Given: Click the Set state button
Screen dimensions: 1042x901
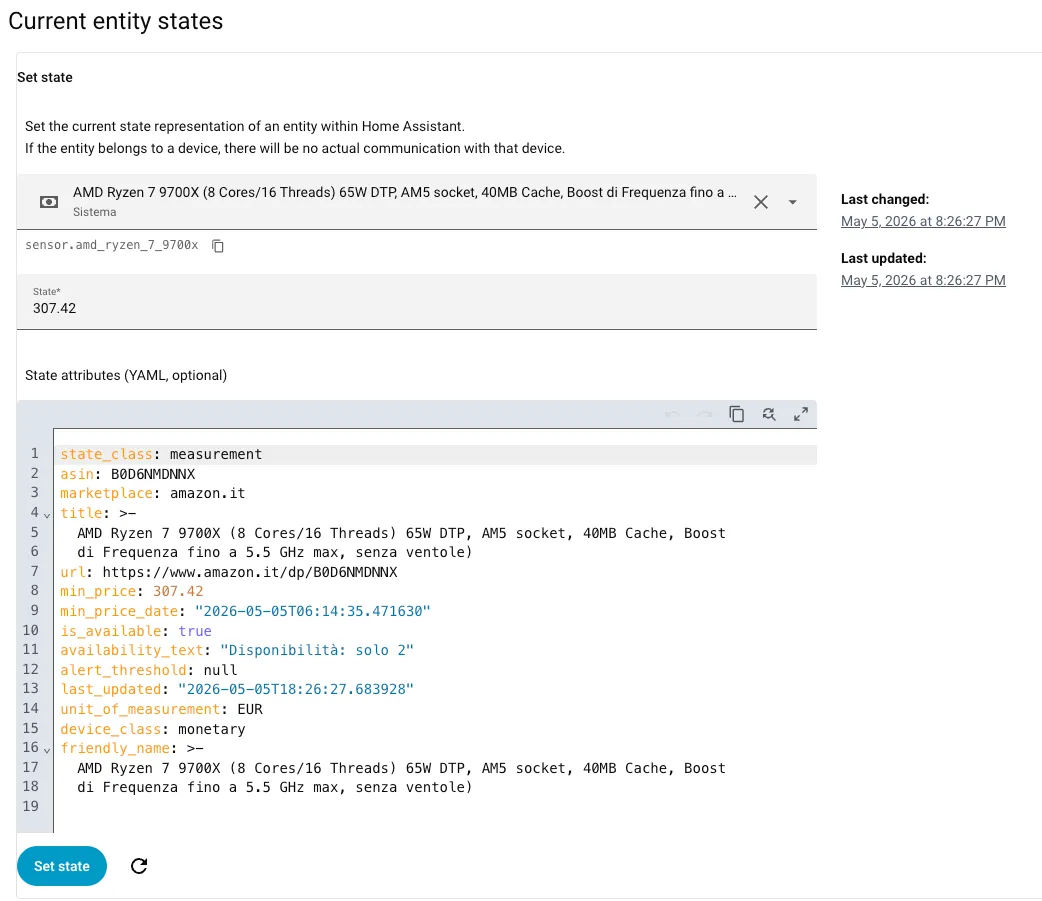Looking at the screenshot, I should point(62,866).
